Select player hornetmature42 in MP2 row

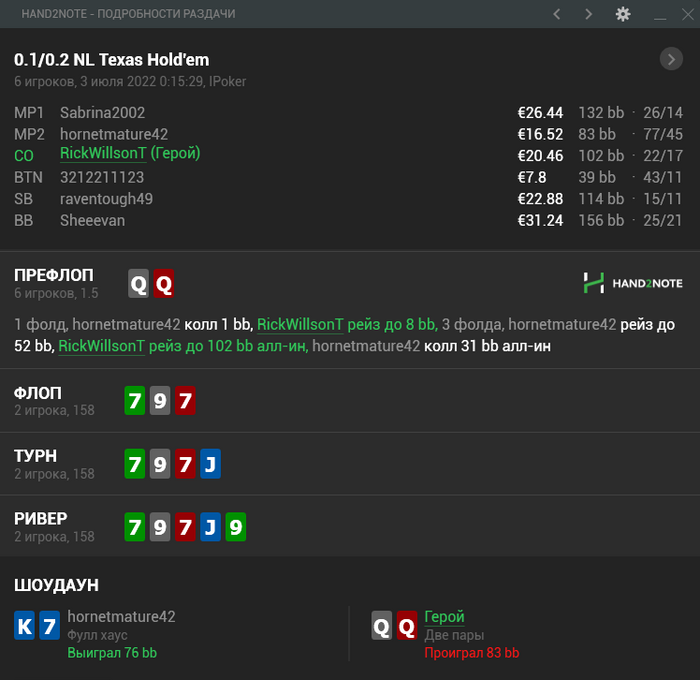(x=114, y=134)
